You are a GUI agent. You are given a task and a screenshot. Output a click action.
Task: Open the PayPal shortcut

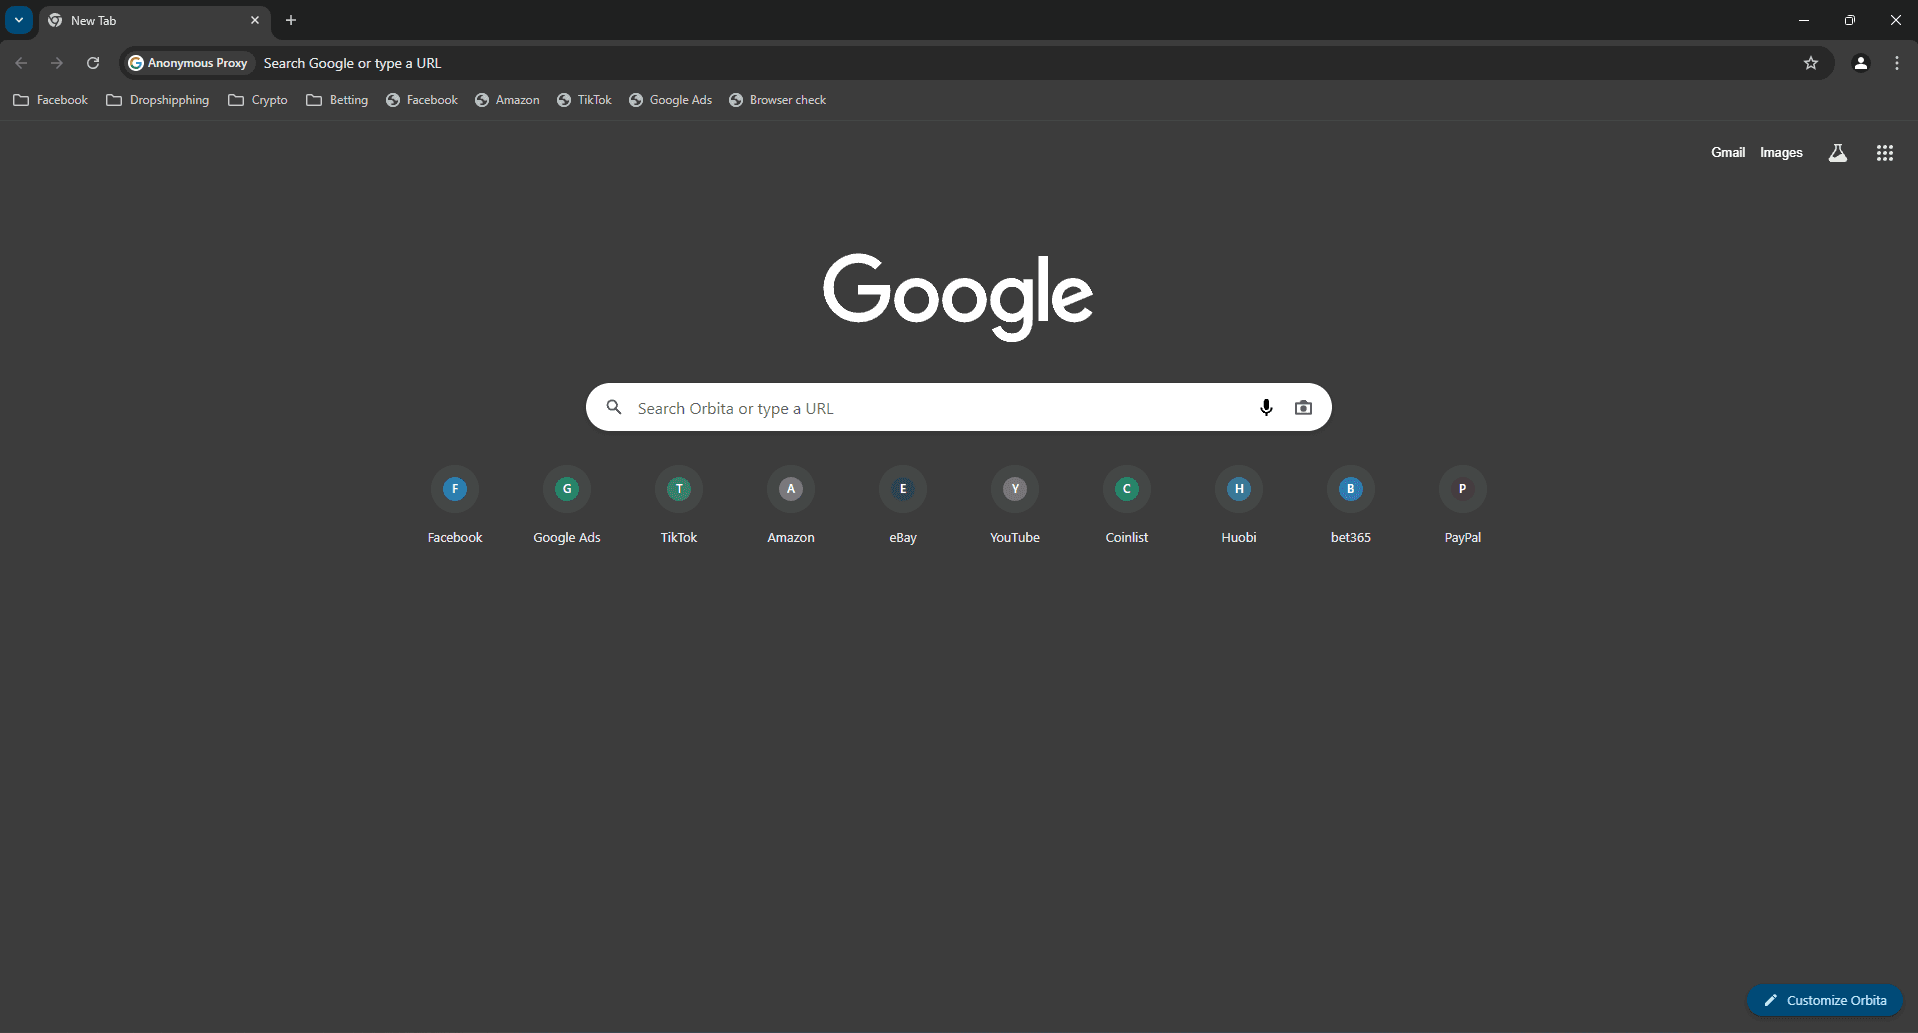(1462, 489)
